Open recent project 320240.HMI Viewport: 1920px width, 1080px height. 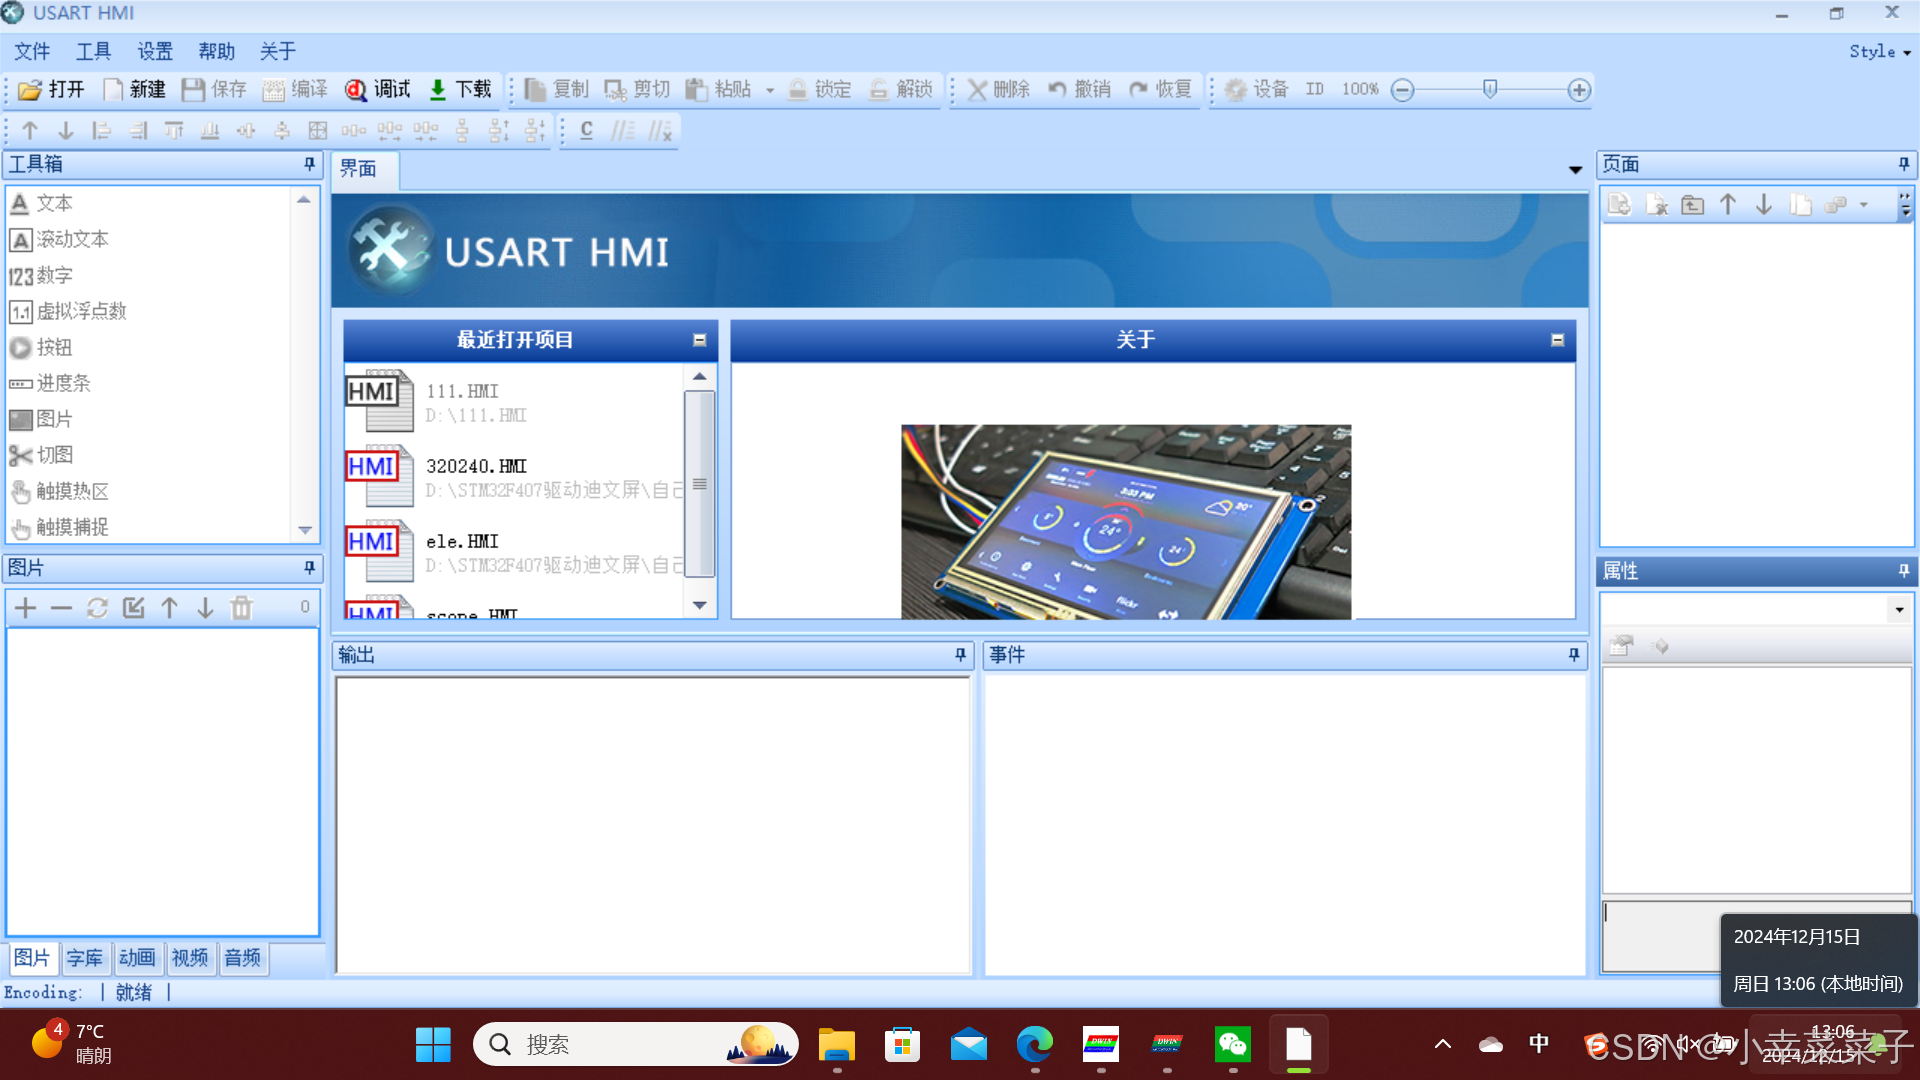(476, 467)
